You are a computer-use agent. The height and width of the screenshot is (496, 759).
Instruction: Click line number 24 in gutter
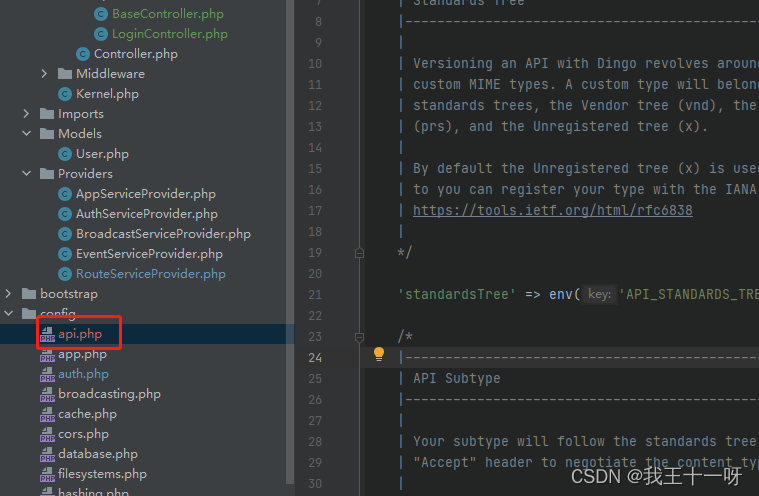click(315, 358)
